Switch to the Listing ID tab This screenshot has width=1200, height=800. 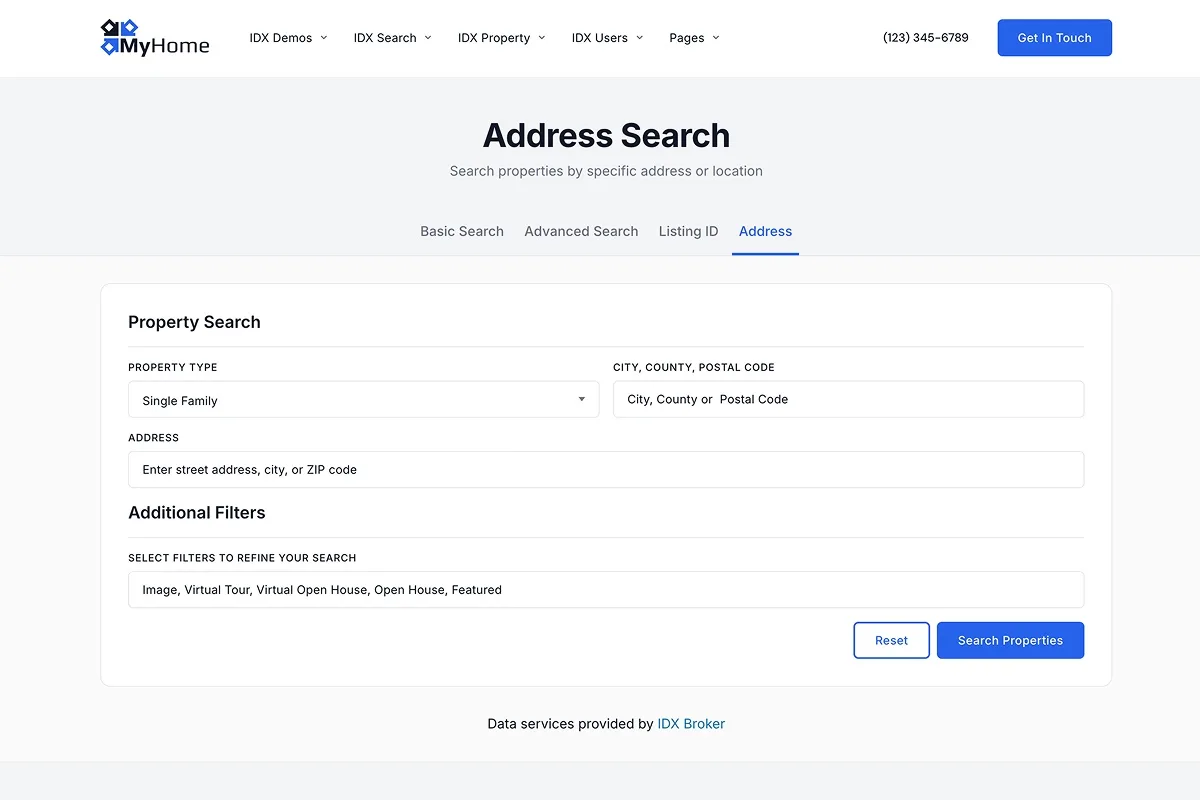click(x=688, y=231)
